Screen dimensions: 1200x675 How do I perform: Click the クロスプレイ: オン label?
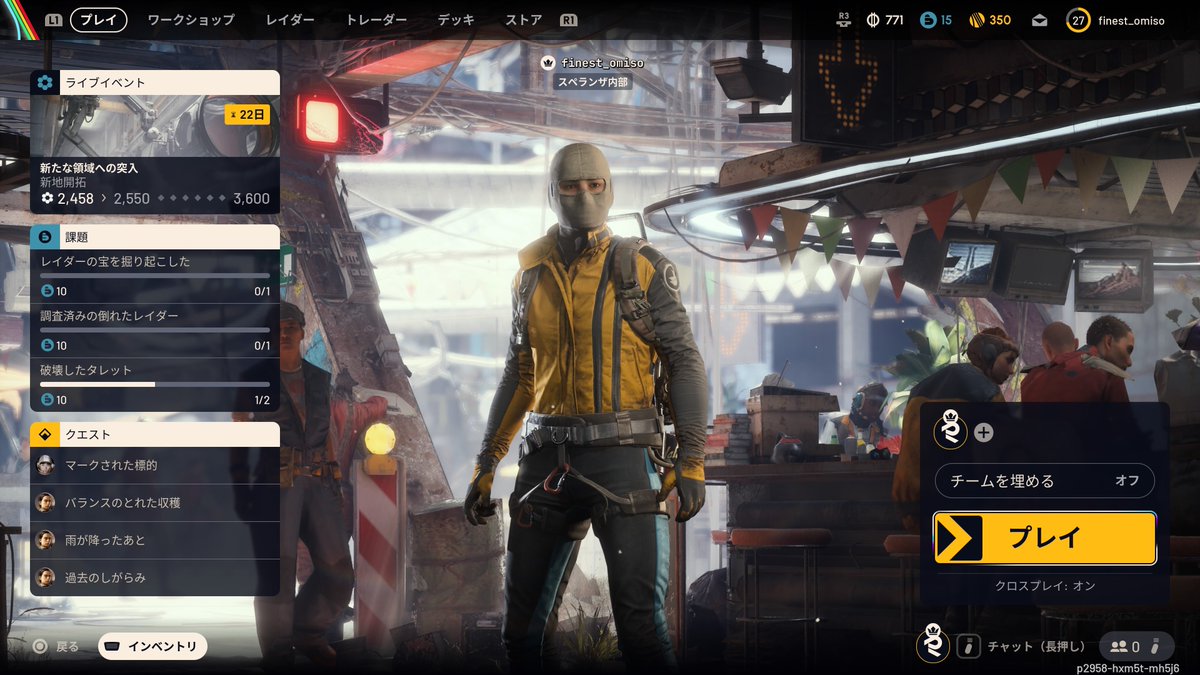click(x=1045, y=586)
